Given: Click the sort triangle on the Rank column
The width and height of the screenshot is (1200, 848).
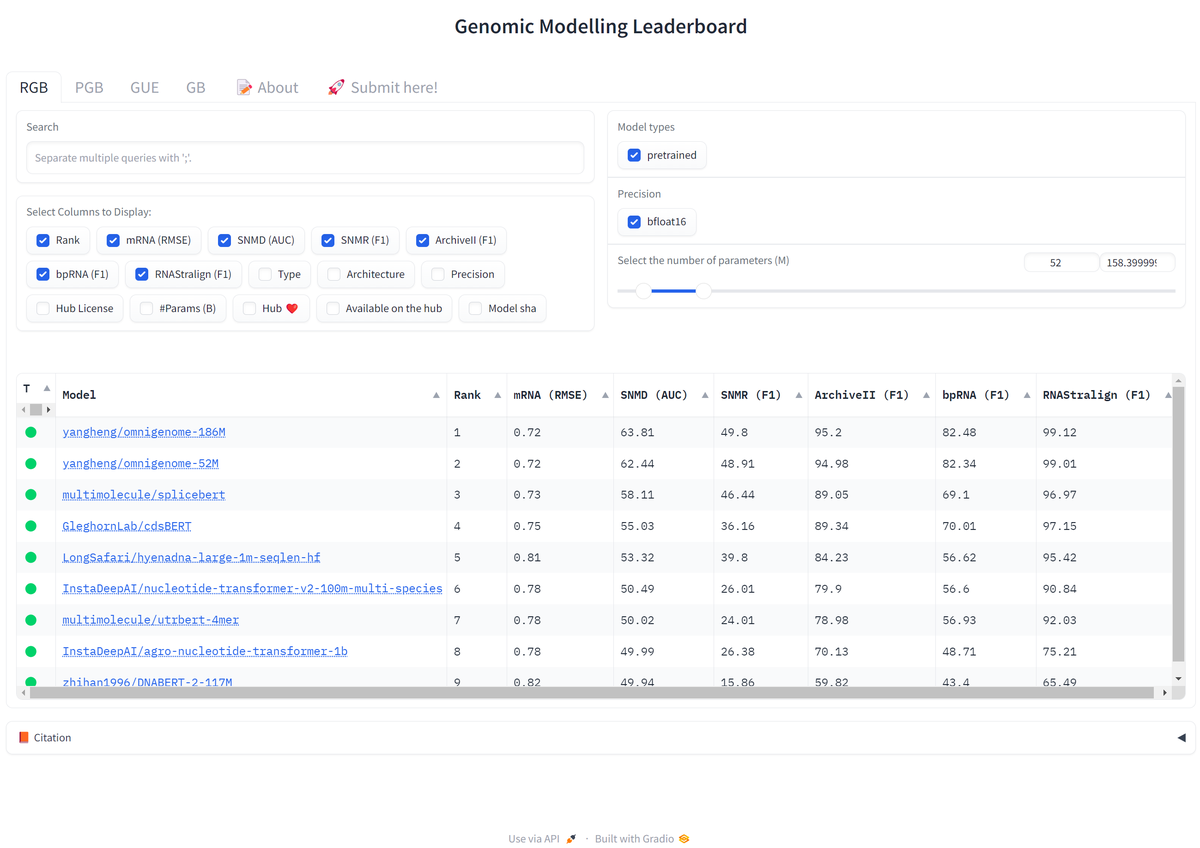Looking at the screenshot, I should tap(491, 394).
